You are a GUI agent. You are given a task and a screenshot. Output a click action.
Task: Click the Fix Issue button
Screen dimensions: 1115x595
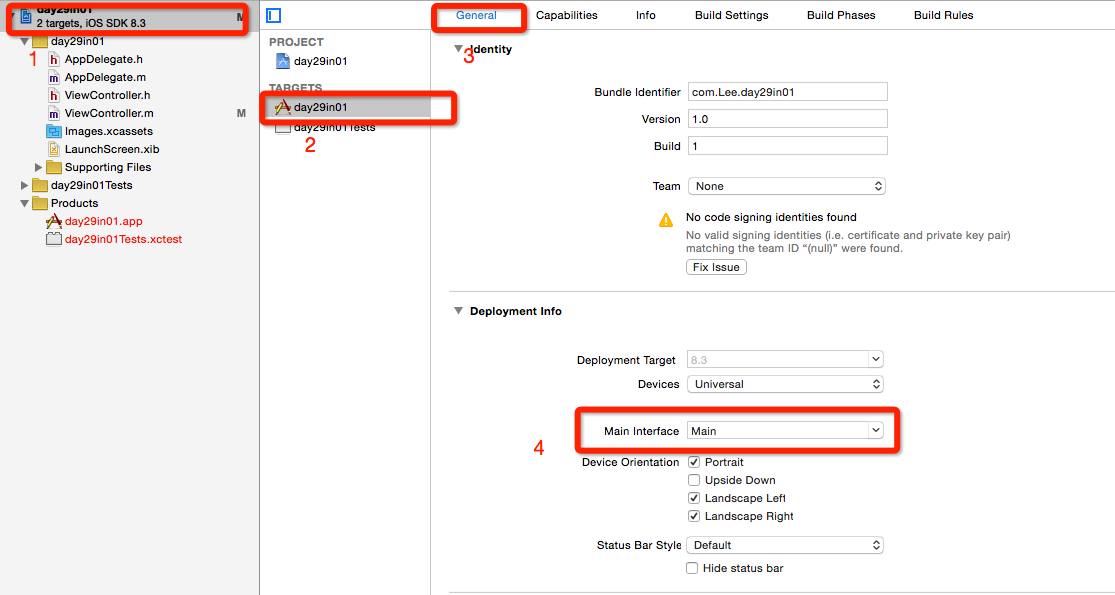(716, 267)
